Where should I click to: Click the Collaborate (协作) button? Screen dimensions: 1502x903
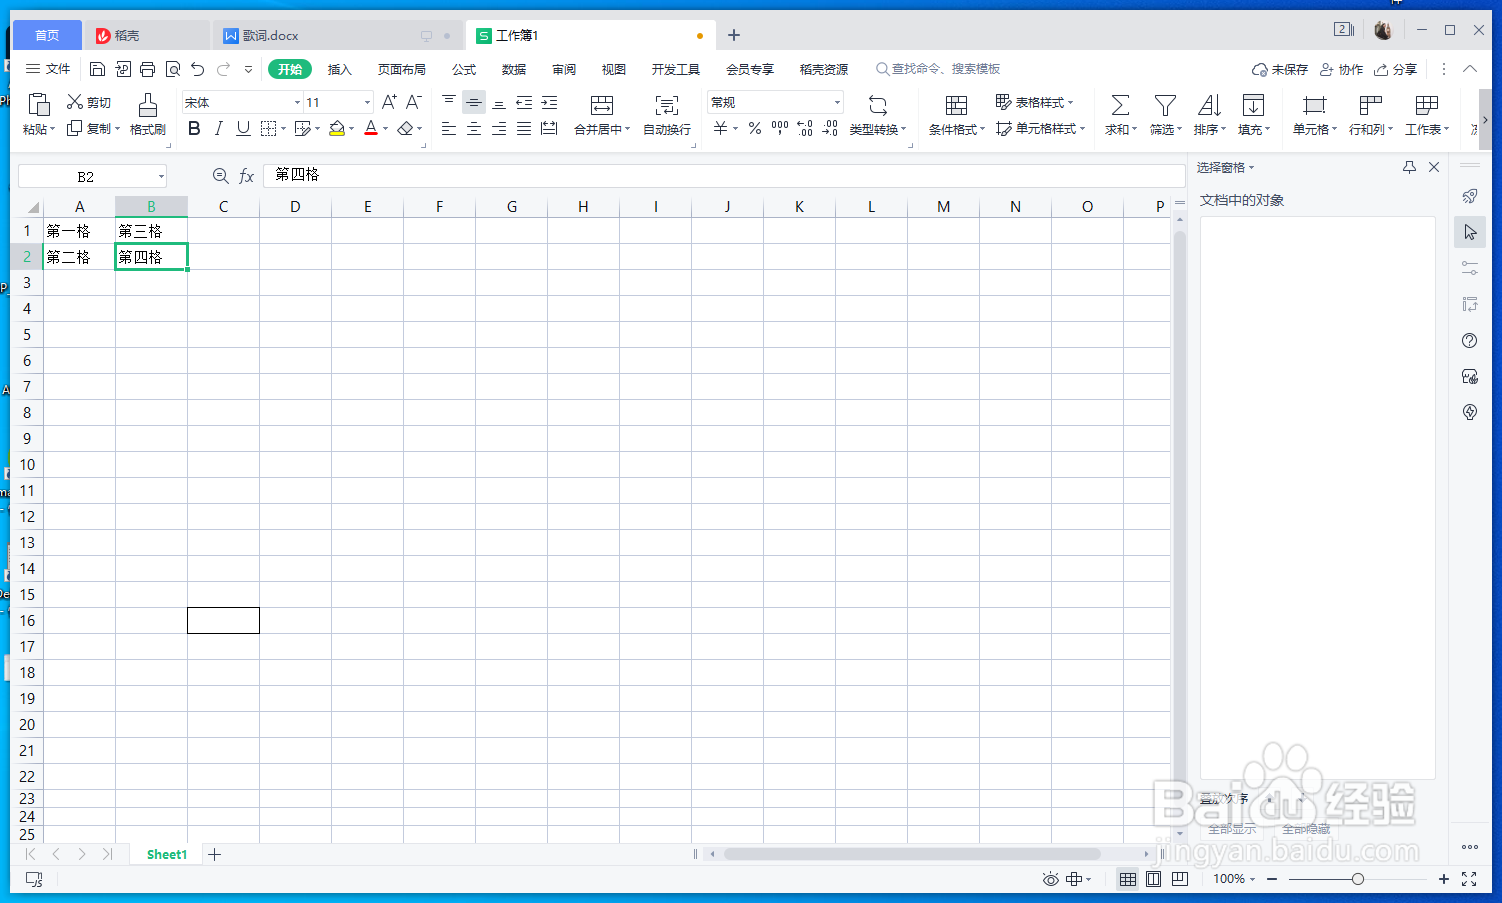point(1341,69)
